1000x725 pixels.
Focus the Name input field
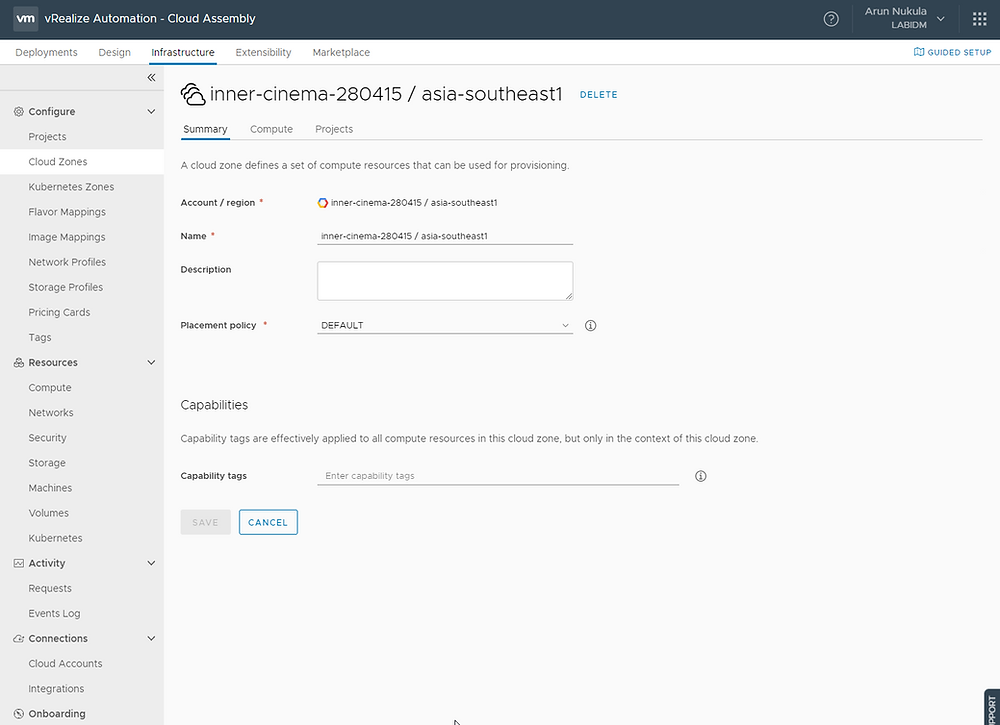pyautogui.click(x=445, y=237)
